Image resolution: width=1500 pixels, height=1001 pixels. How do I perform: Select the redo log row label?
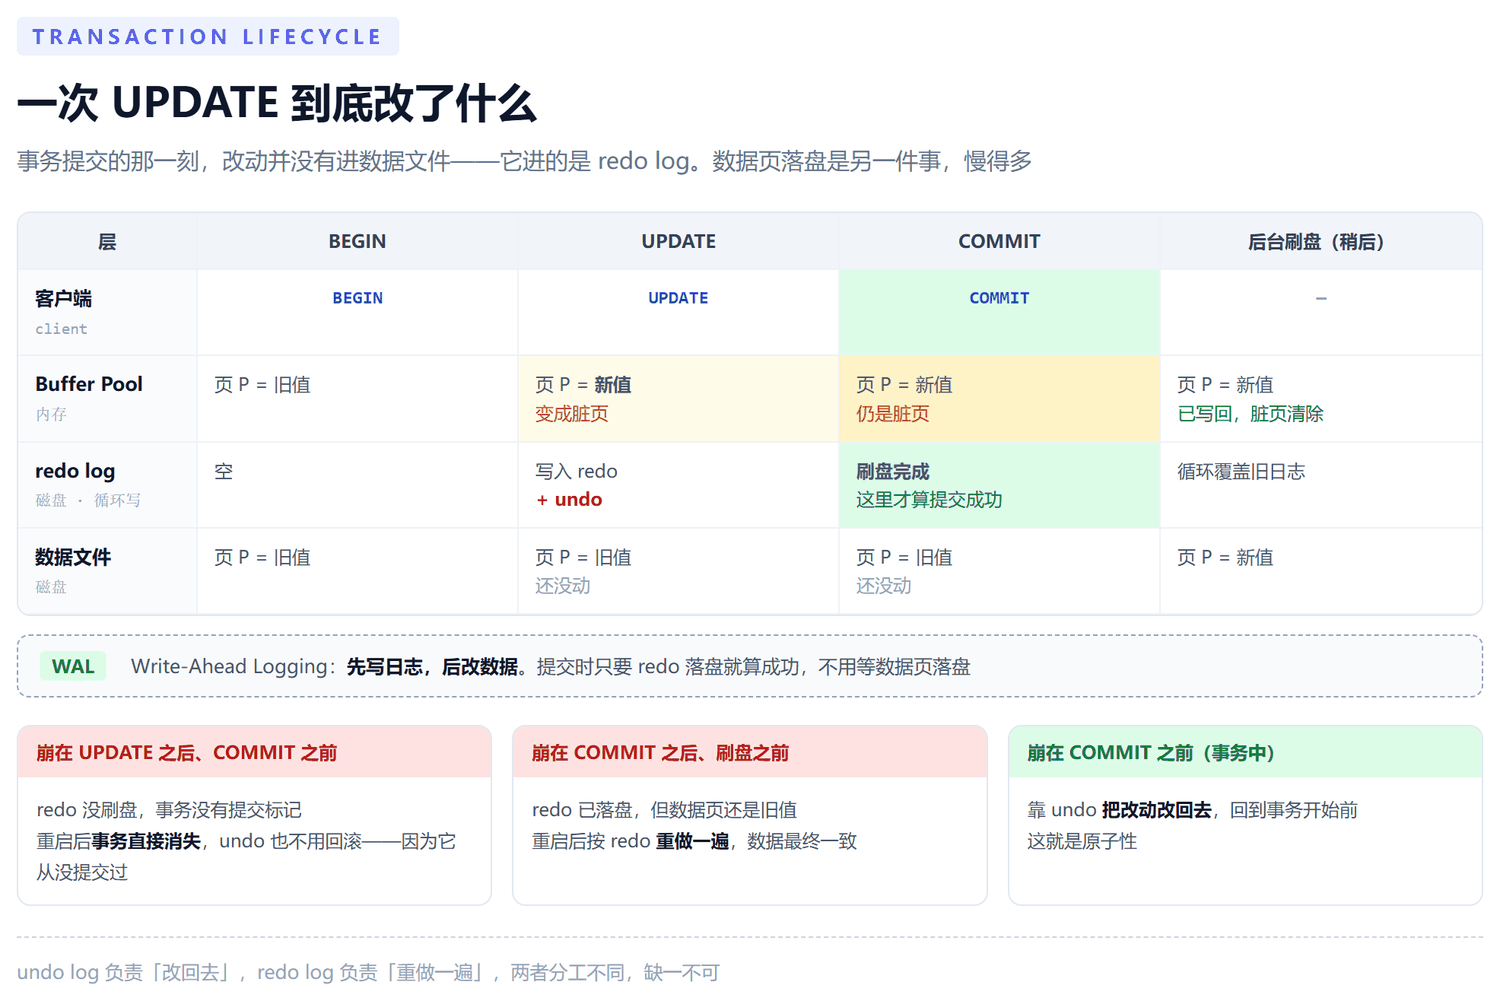pyautogui.click(x=75, y=471)
